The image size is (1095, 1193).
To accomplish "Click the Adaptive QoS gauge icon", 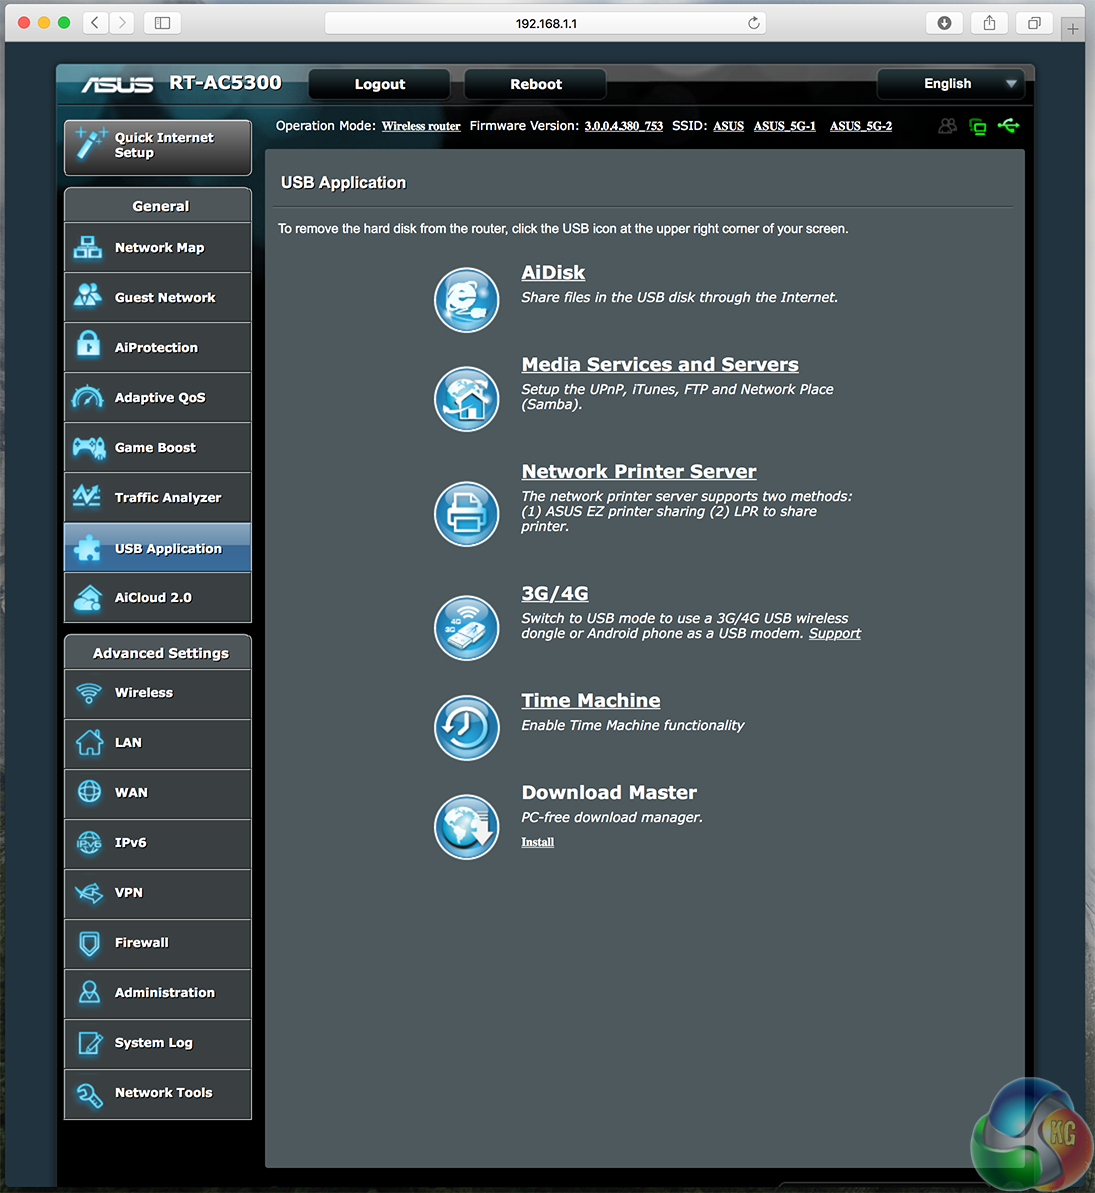I will coord(88,397).
